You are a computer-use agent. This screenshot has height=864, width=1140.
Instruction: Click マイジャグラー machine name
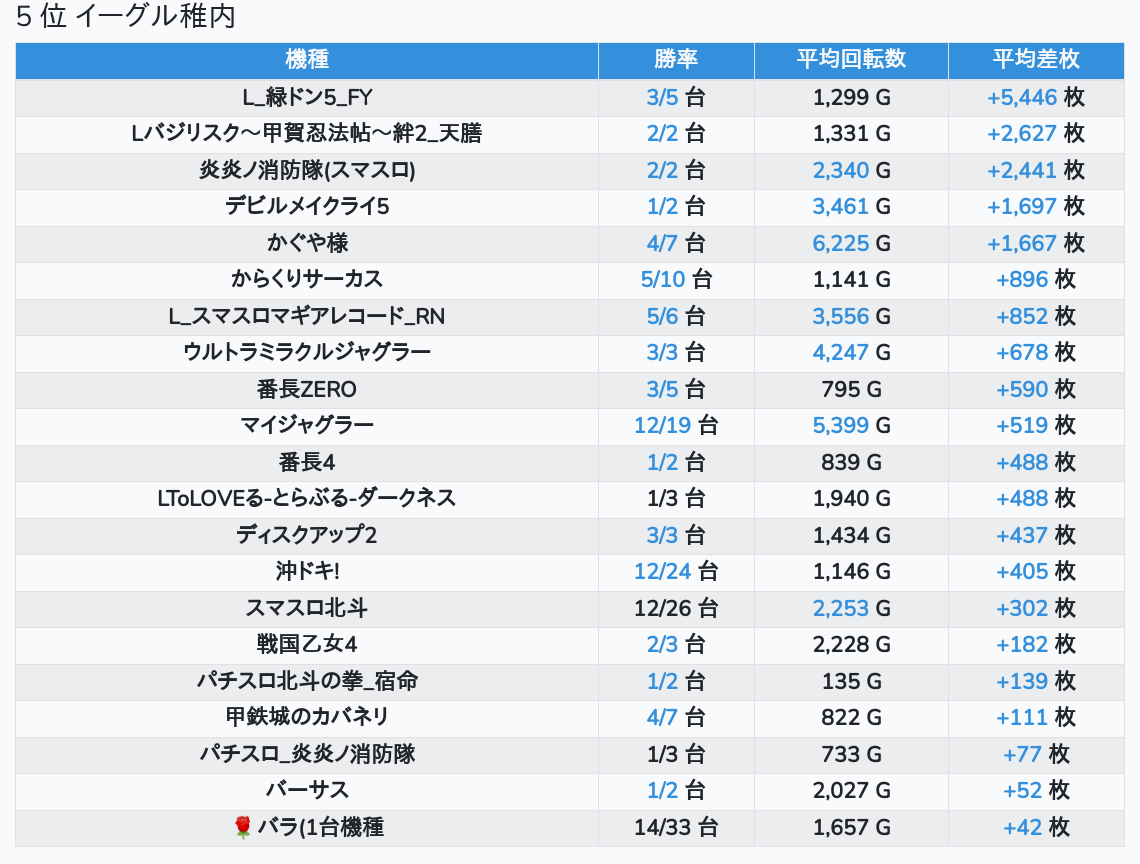tap(307, 425)
